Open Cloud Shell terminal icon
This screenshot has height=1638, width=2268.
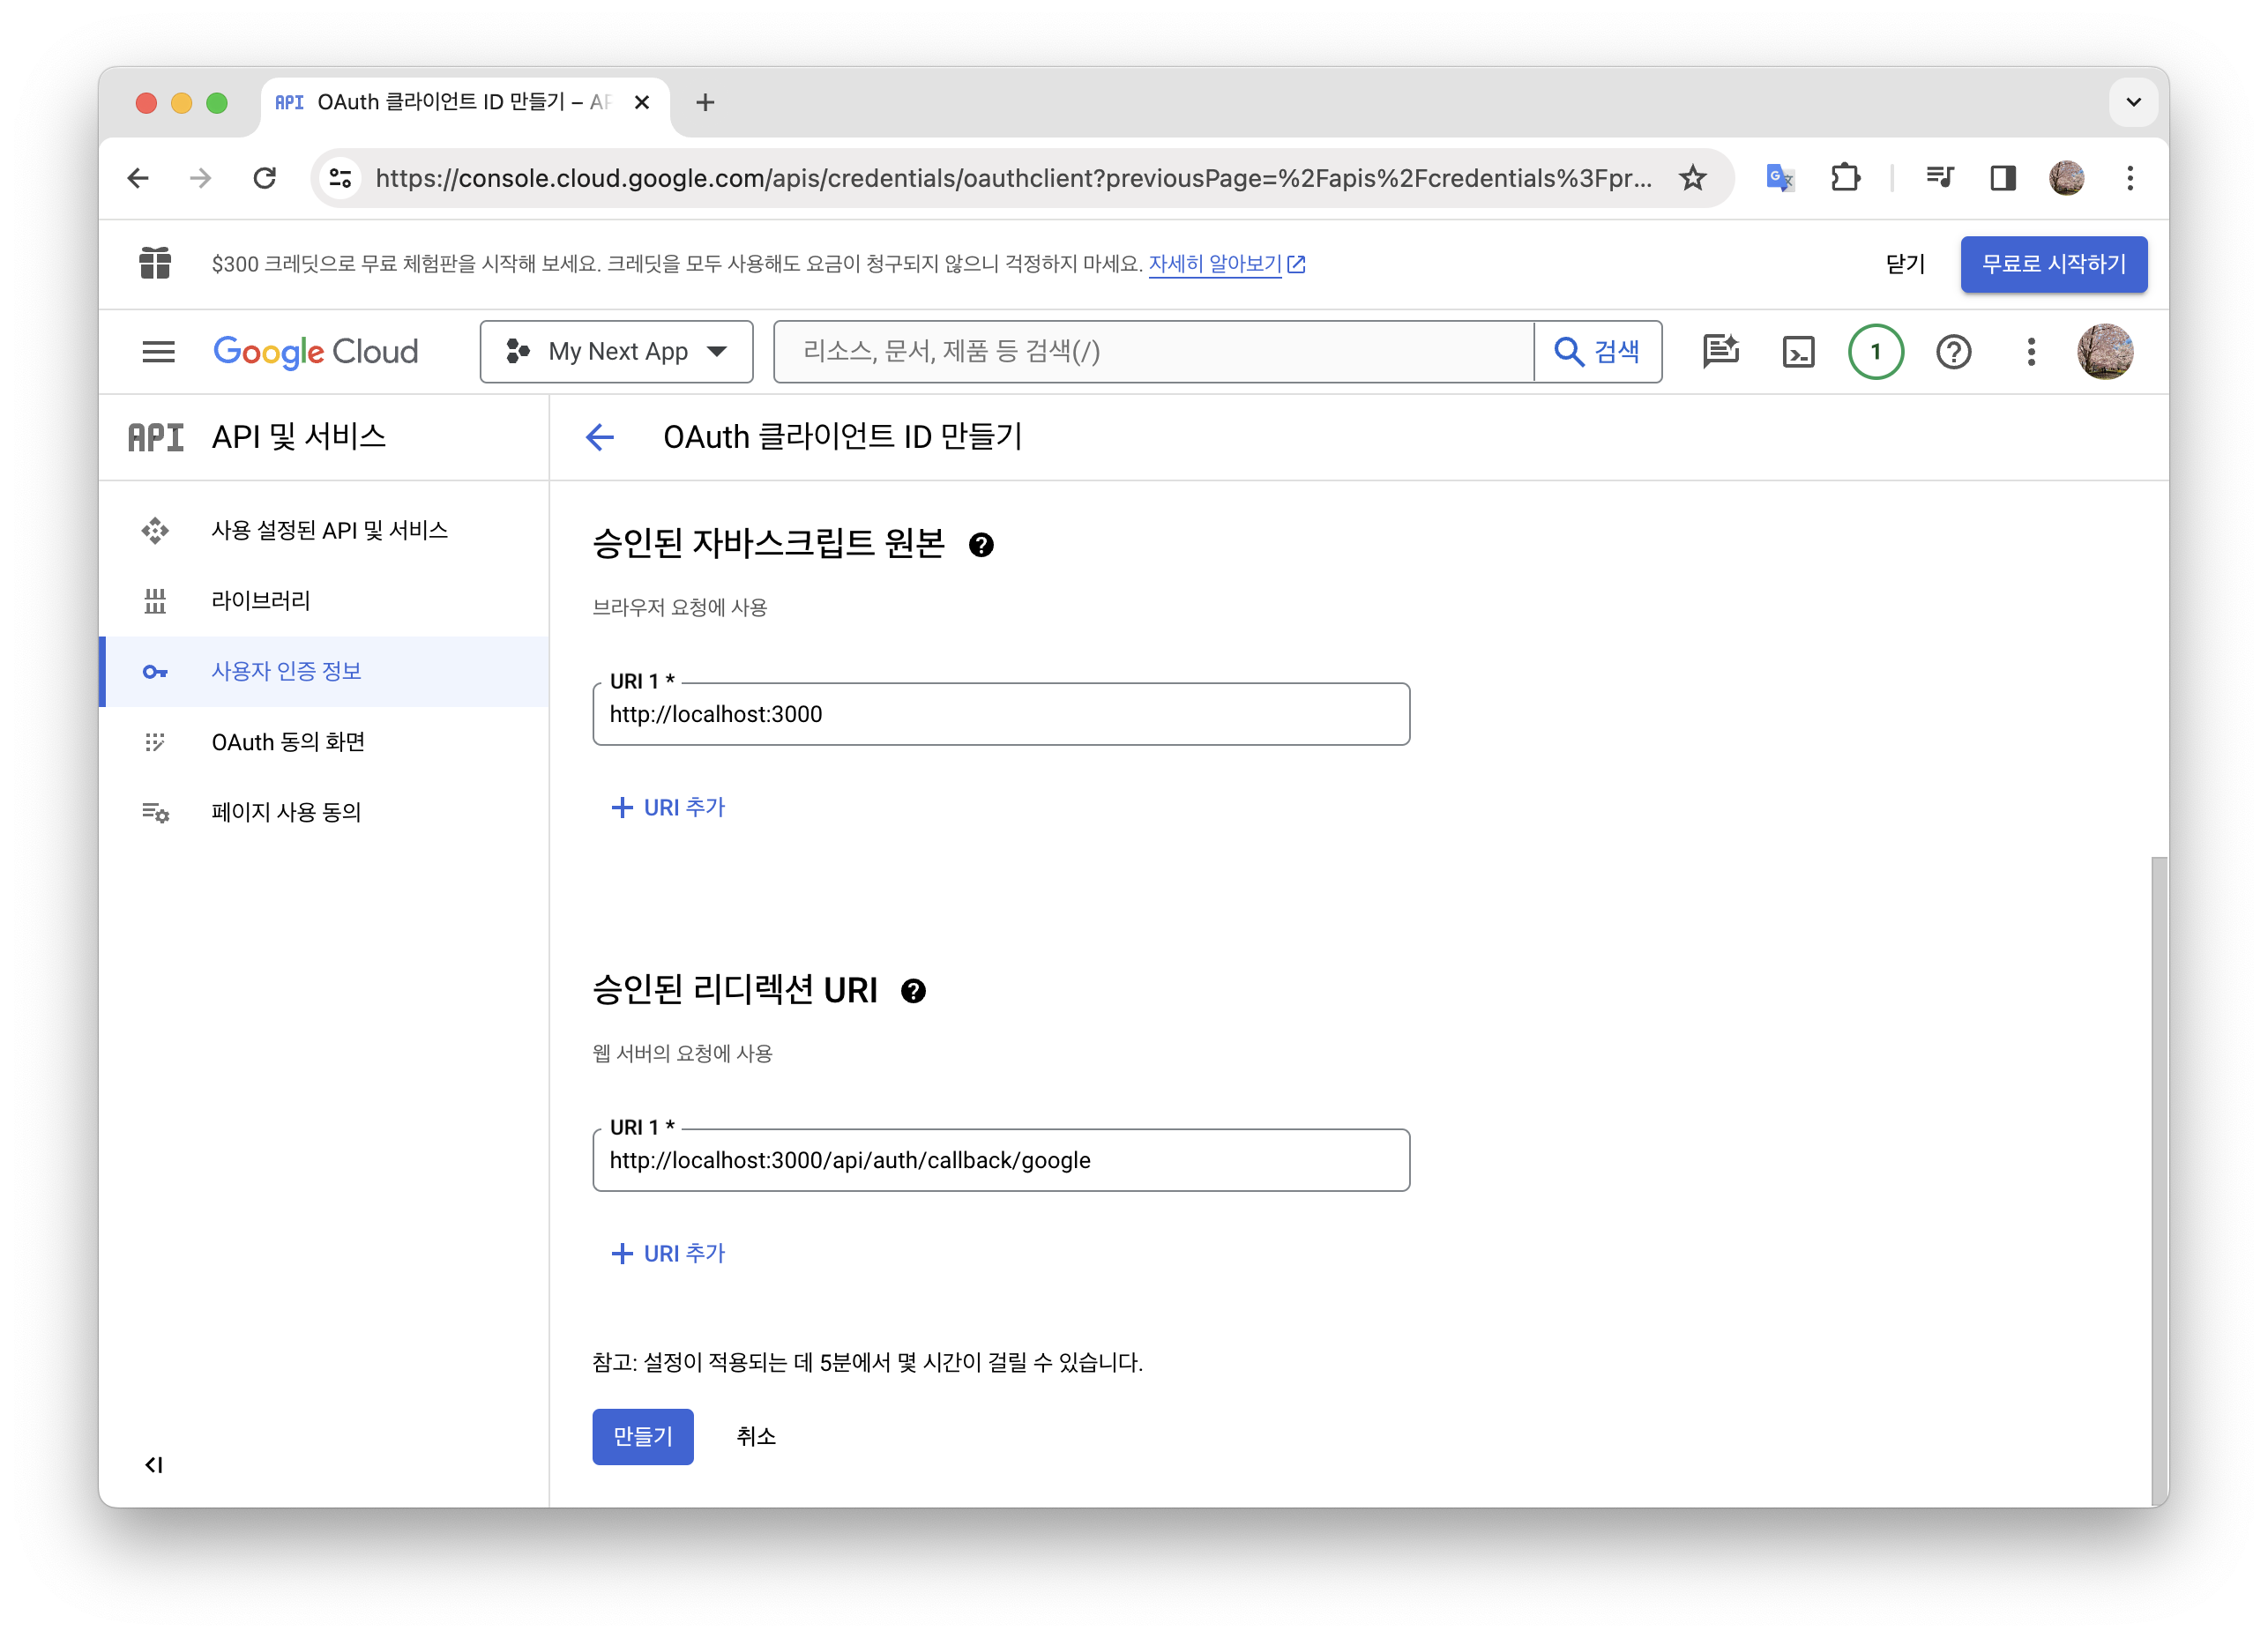coord(1798,352)
